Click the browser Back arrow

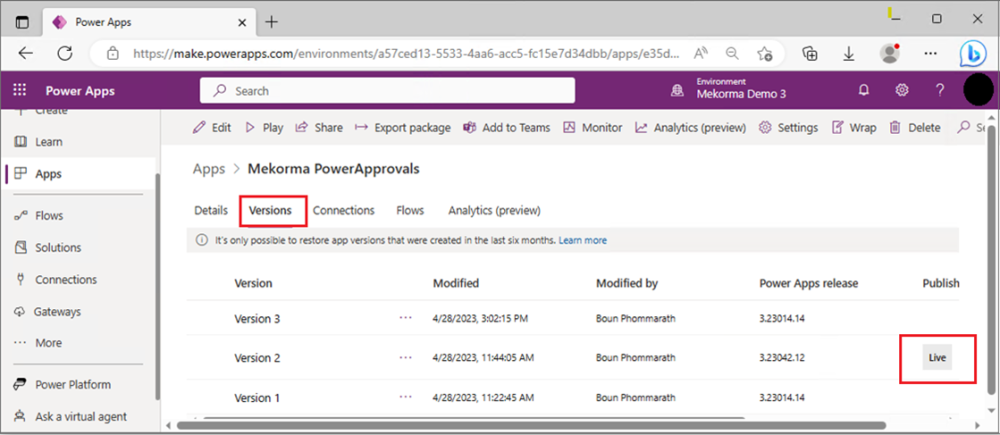pyautogui.click(x=26, y=54)
